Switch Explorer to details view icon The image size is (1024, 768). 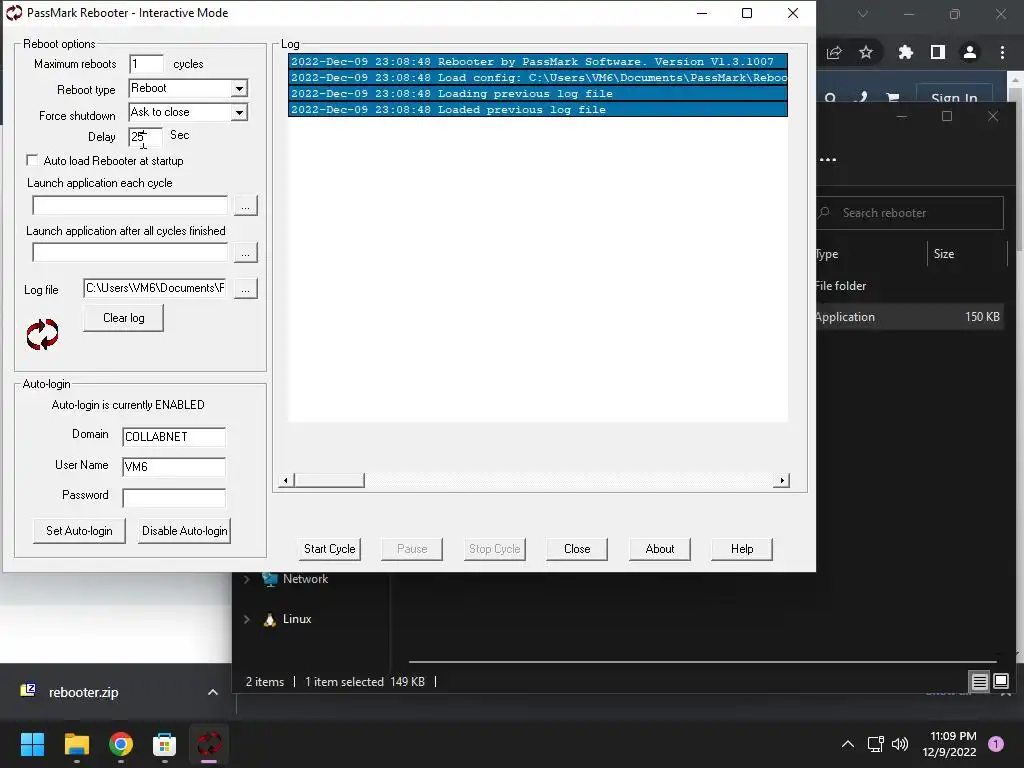click(980, 682)
